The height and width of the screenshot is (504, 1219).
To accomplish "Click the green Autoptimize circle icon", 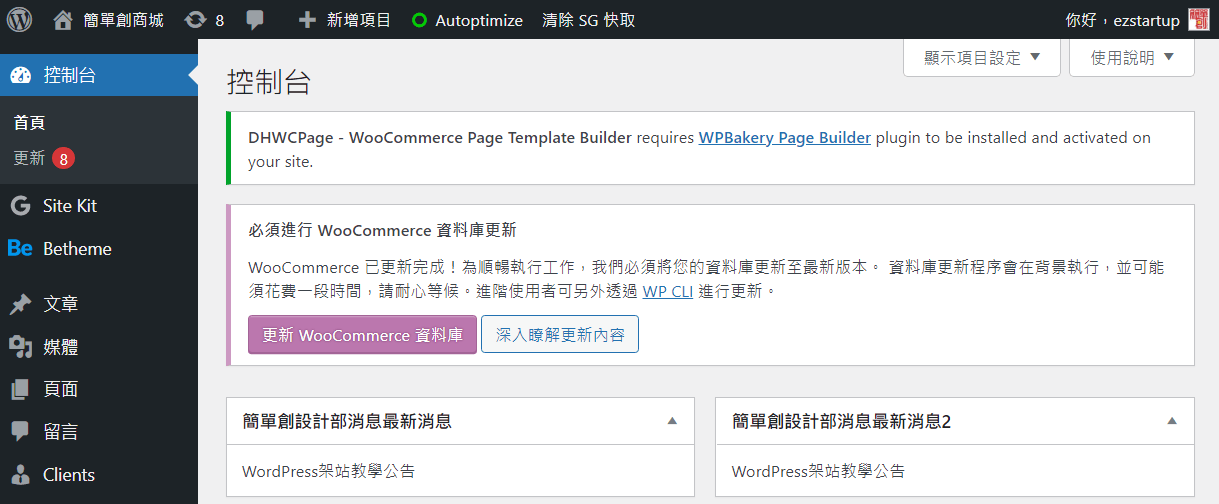I will 419,20.
